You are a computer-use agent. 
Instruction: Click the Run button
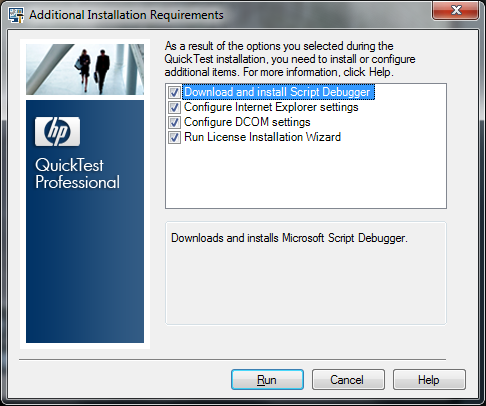point(267,379)
